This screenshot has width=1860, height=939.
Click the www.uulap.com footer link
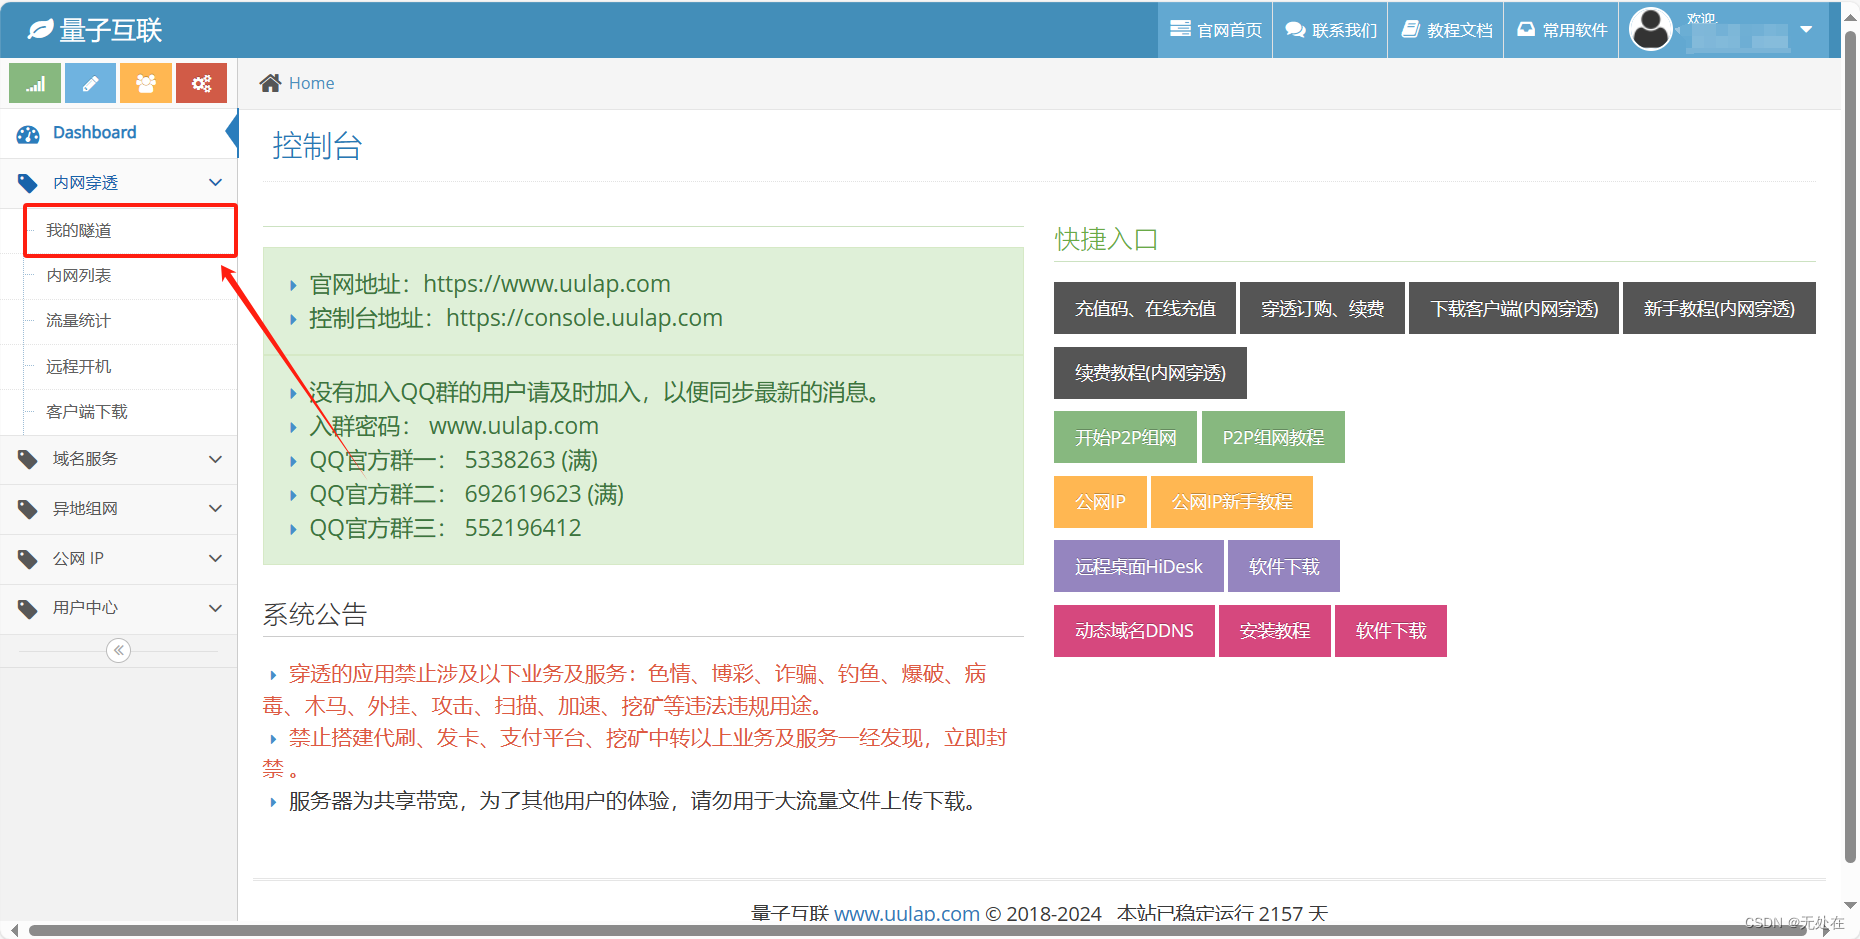(907, 913)
